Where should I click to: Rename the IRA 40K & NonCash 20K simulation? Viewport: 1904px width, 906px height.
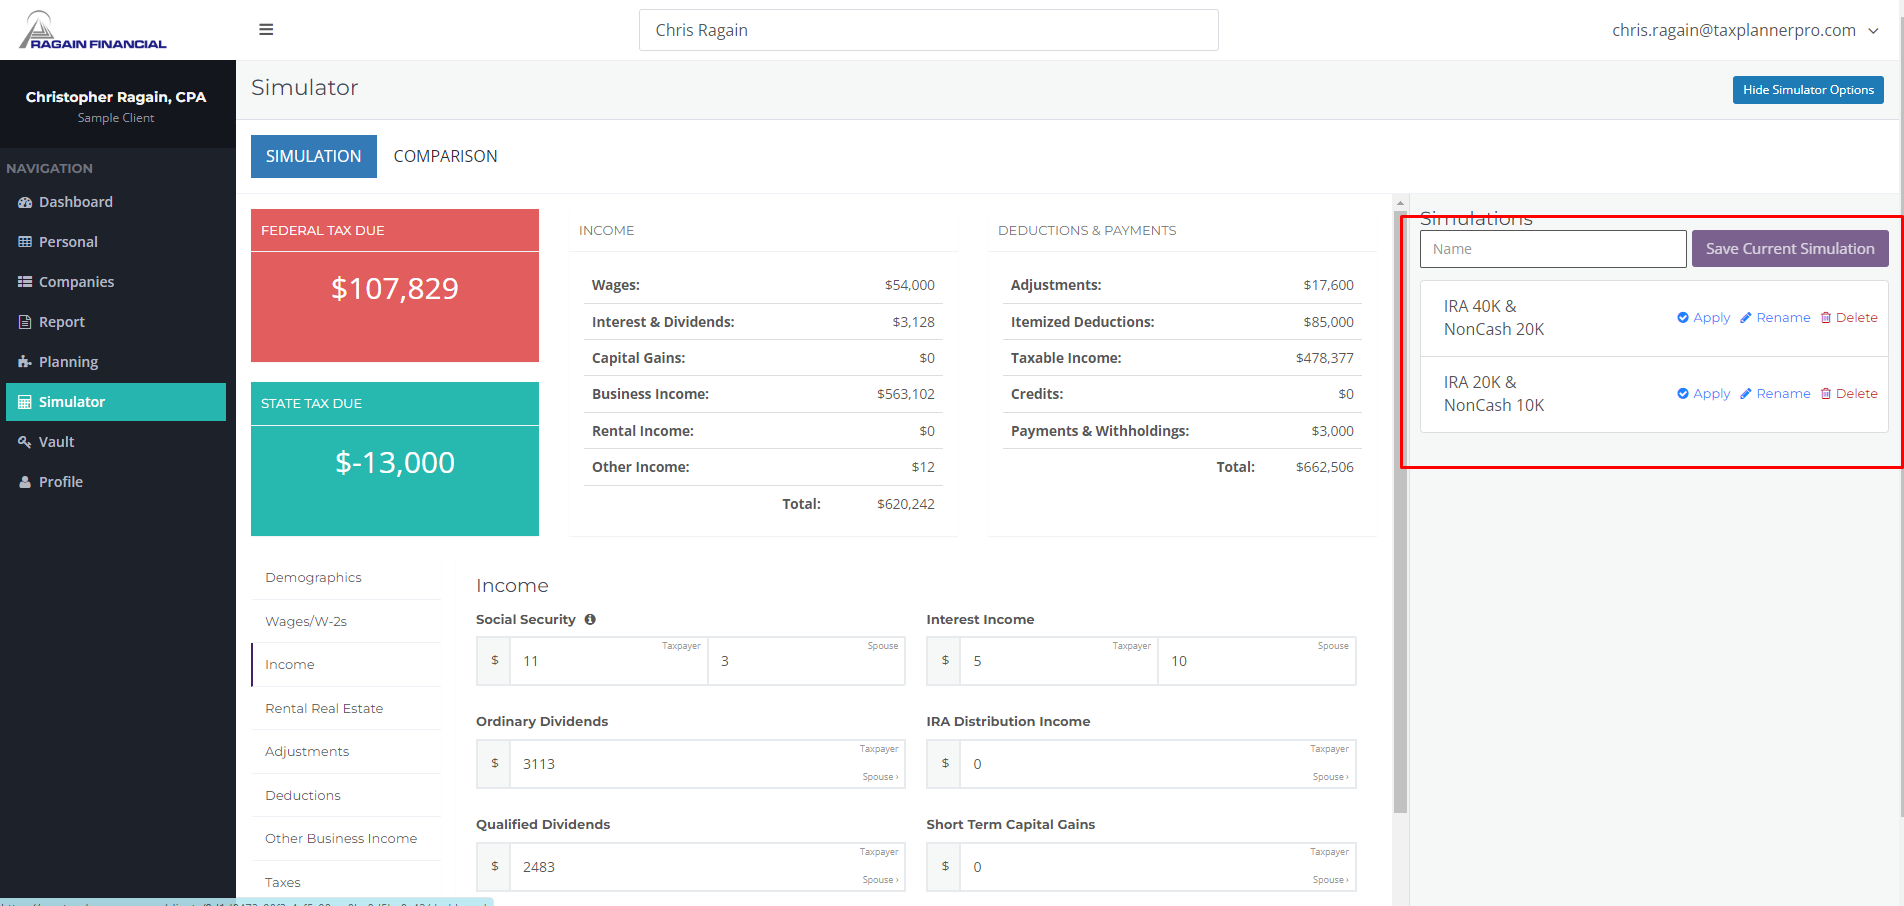coord(1775,318)
